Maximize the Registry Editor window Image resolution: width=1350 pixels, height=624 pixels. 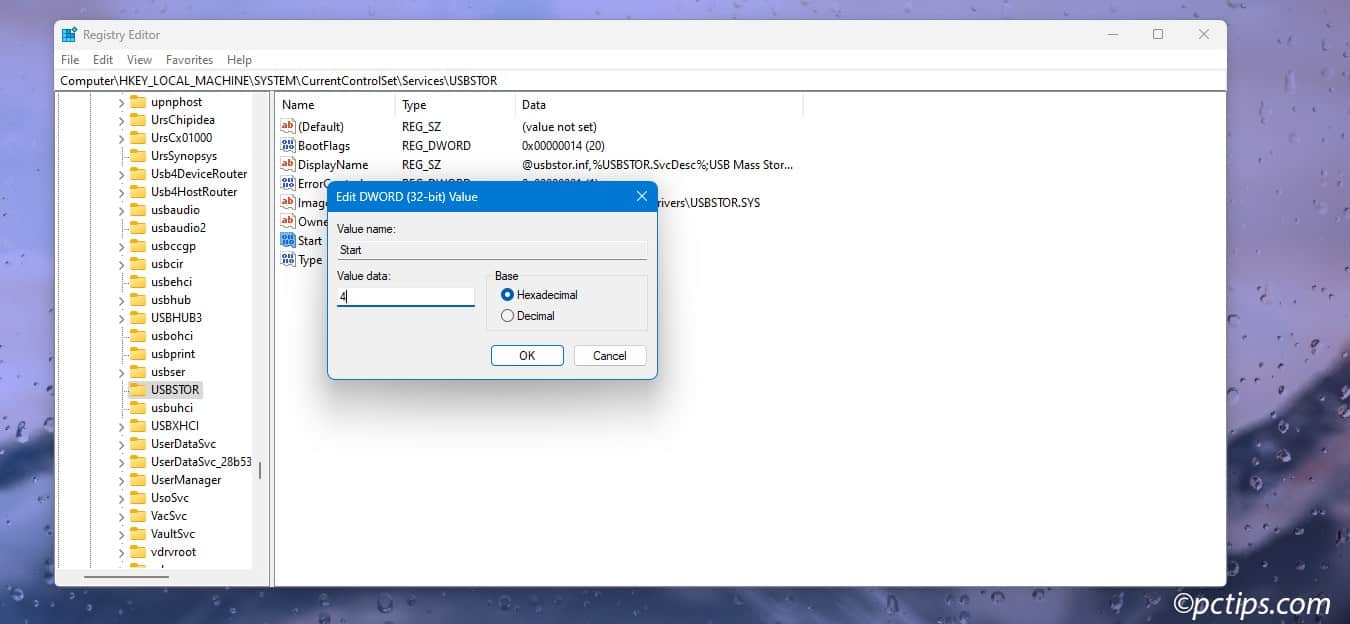[1158, 34]
